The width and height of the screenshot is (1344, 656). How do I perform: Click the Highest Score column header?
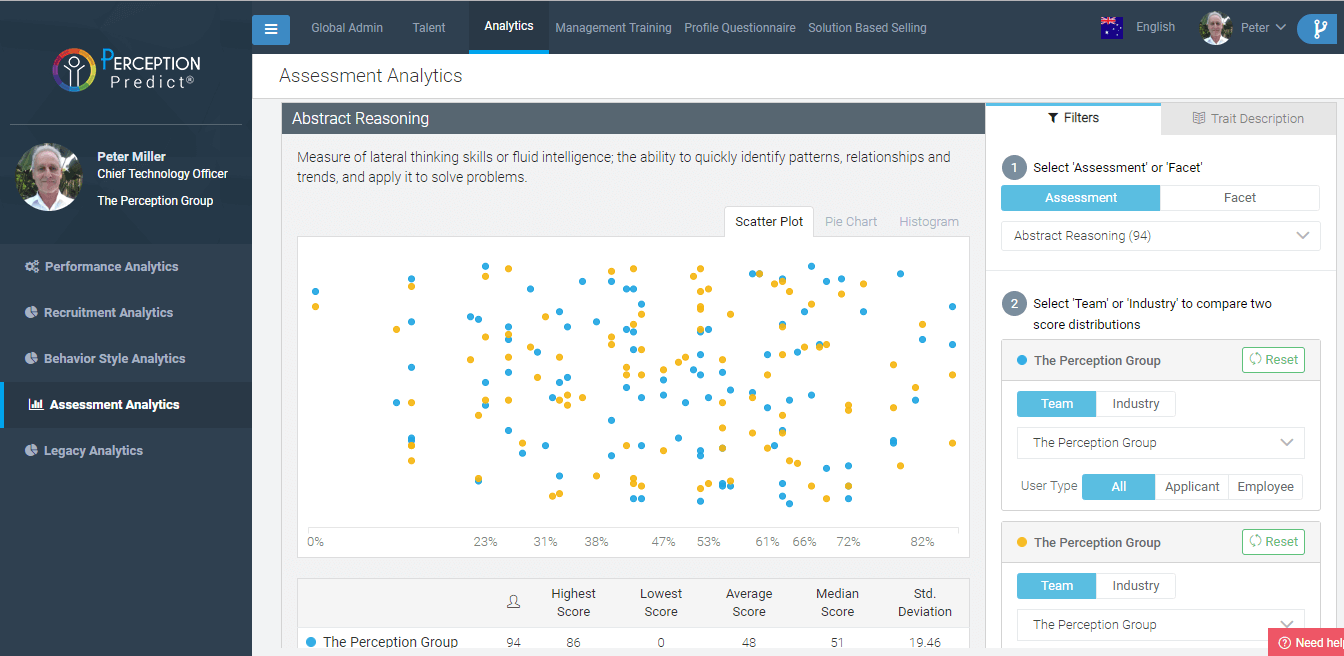[573, 603]
